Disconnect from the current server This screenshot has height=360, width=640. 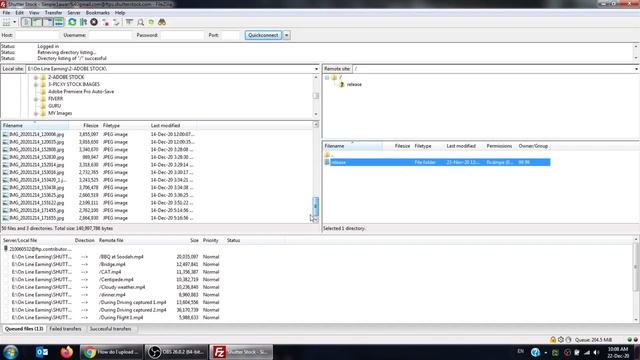click(x=106, y=22)
